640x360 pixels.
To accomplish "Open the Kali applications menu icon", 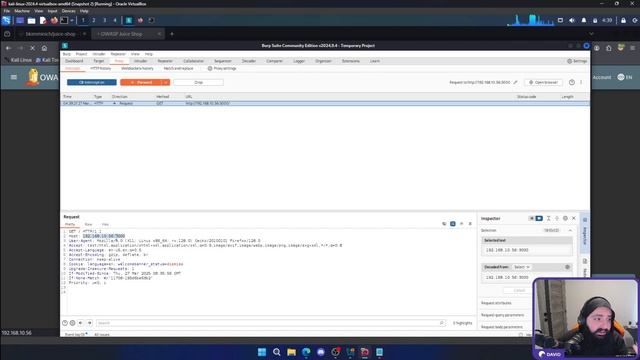I will click(6, 20).
